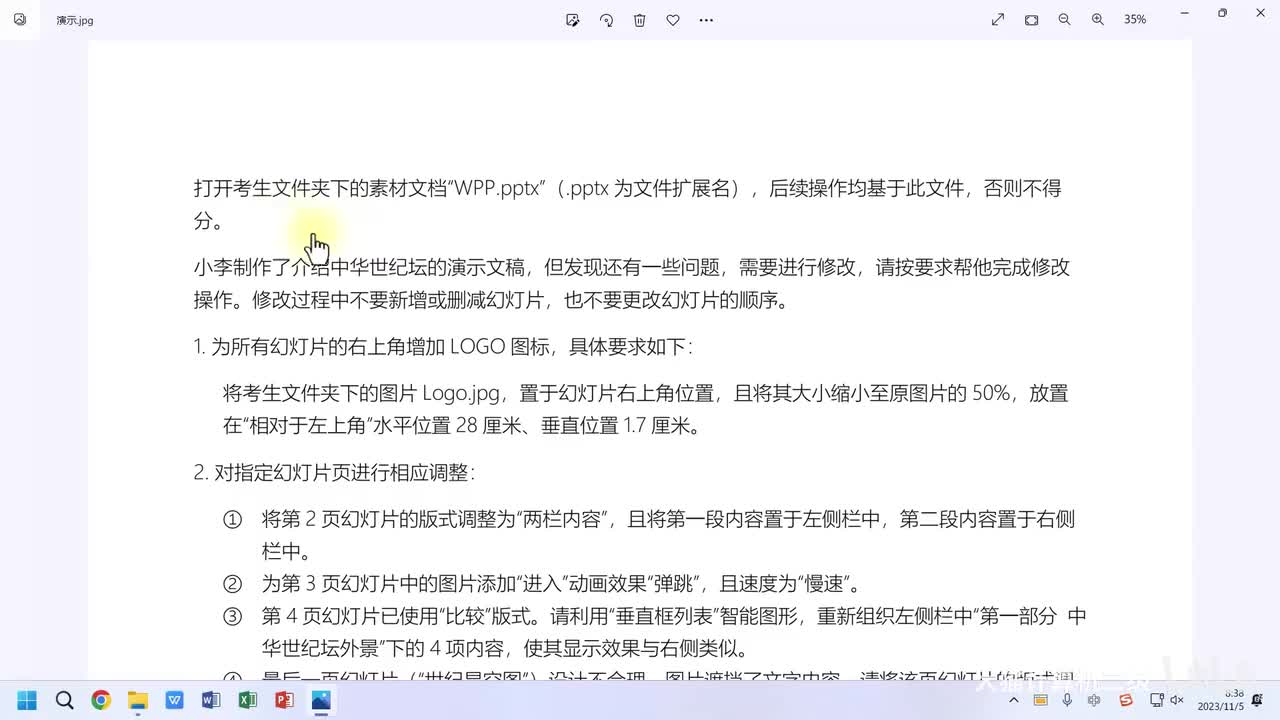Click the line “2. 对指定幻灯片页进行相应调整:”
The width and height of the screenshot is (1280, 720).
click(334, 472)
